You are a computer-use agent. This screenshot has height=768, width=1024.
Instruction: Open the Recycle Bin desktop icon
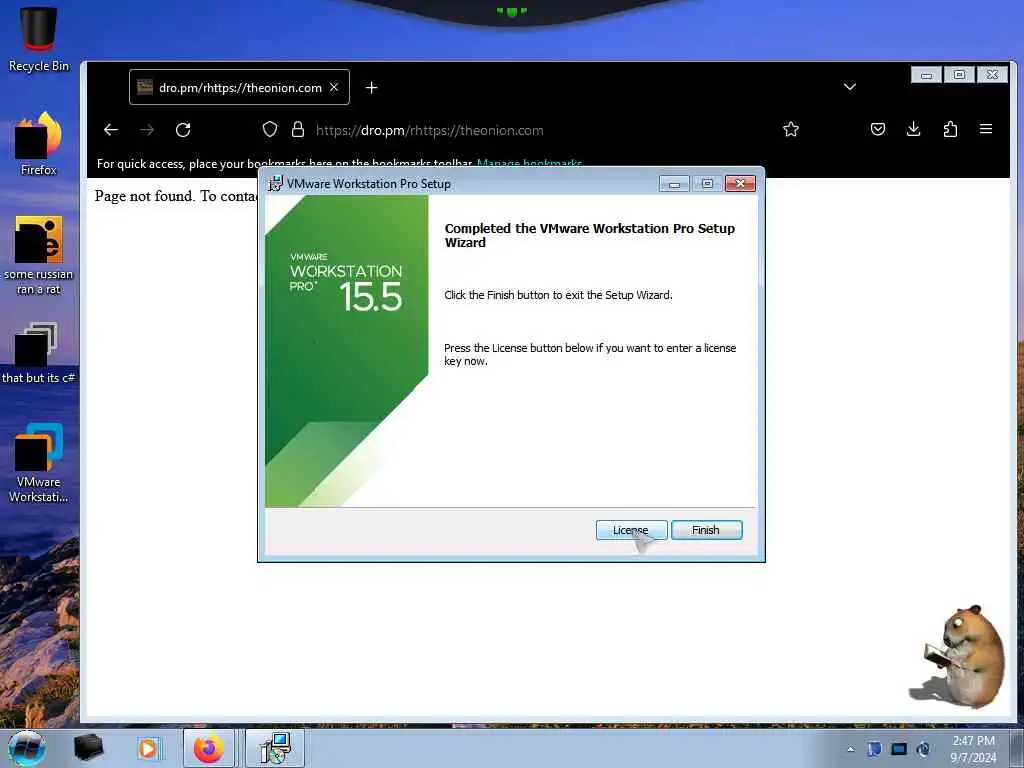click(x=39, y=40)
